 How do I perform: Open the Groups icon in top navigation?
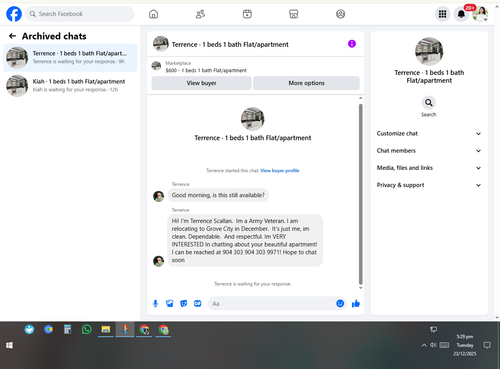click(340, 14)
